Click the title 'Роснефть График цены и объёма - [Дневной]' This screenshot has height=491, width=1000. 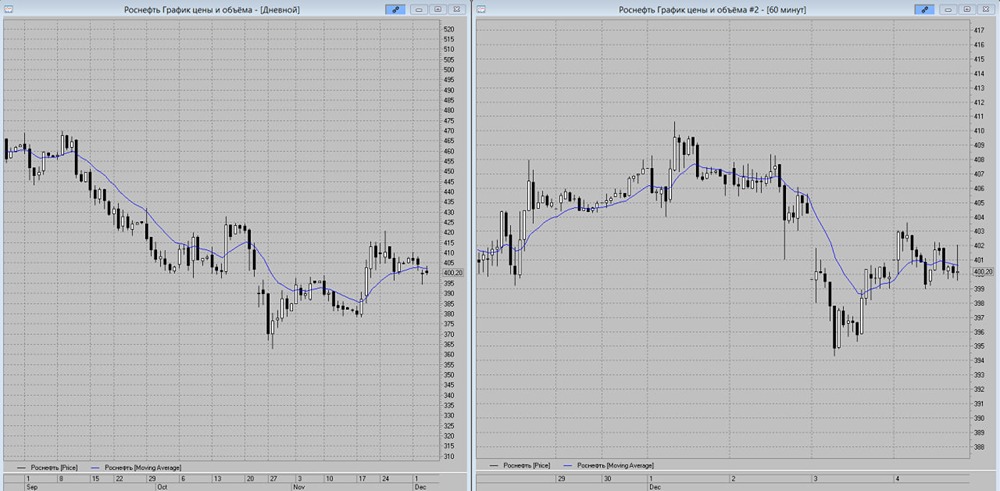(x=211, y=10)
